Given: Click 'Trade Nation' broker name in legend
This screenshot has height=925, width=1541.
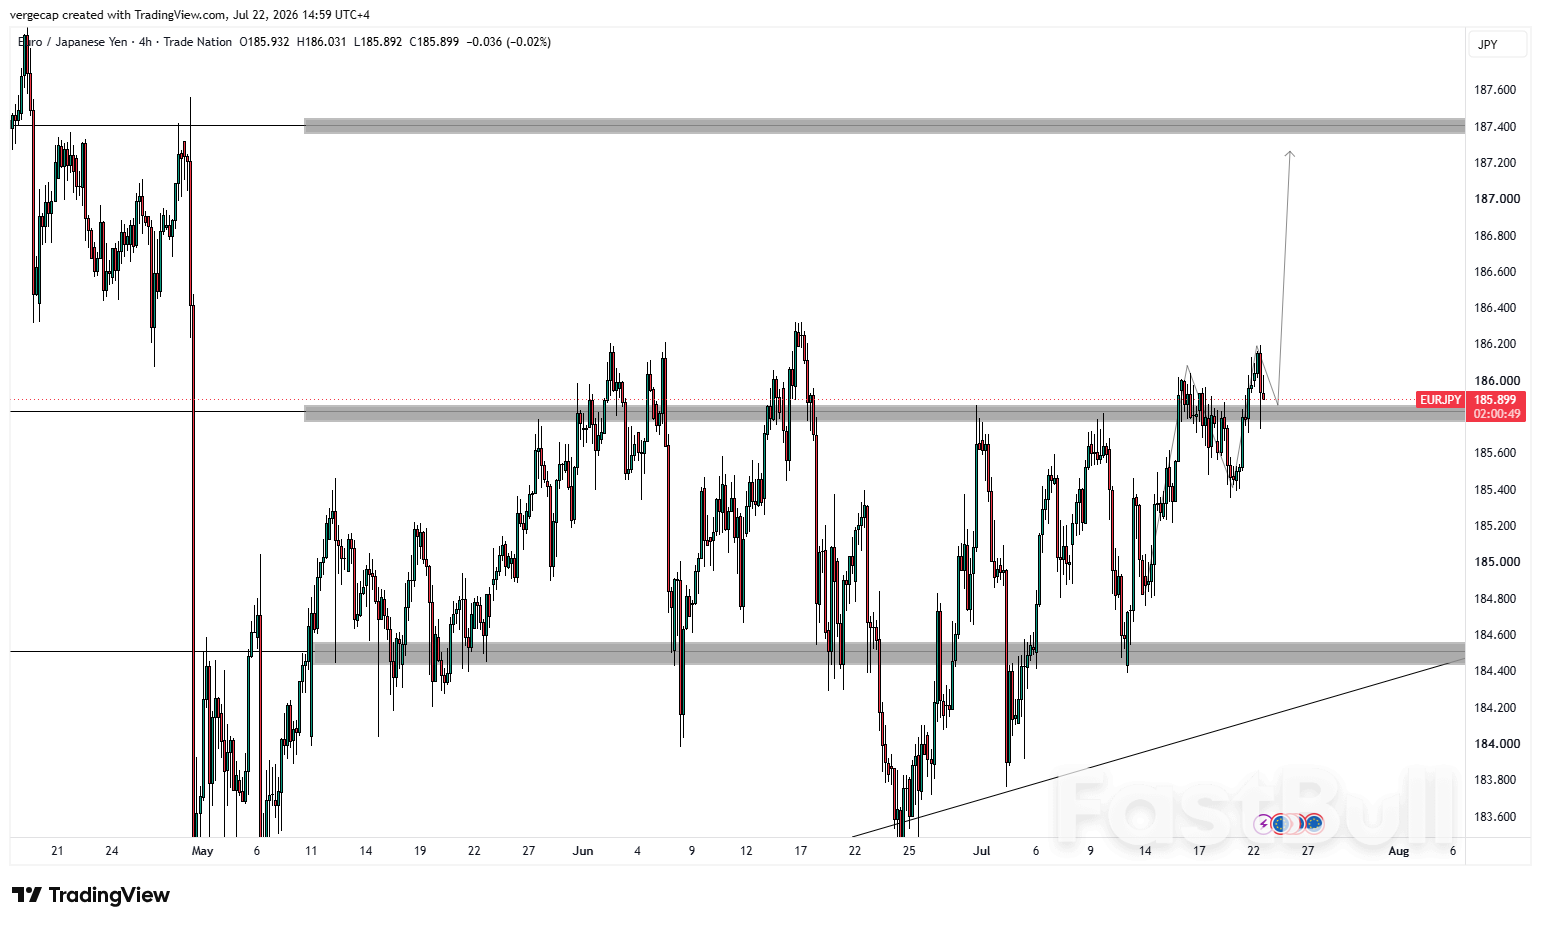Looking at the screenshot, I should click(198, 42).
